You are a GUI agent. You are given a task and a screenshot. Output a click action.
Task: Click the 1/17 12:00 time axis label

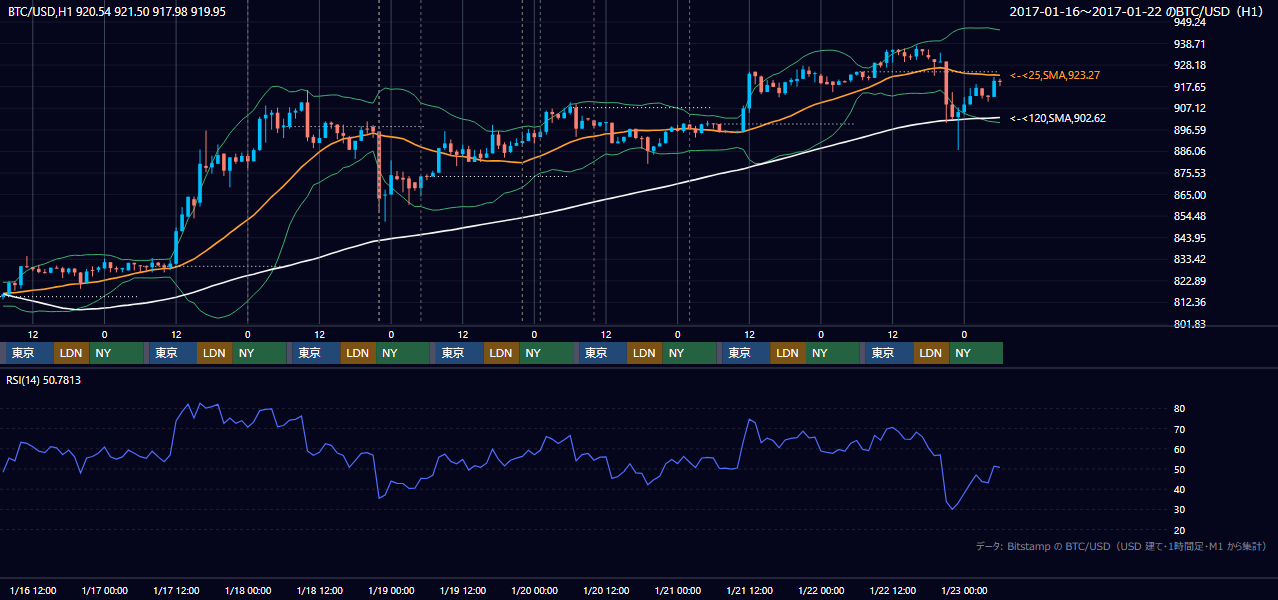tap(176, 590)
